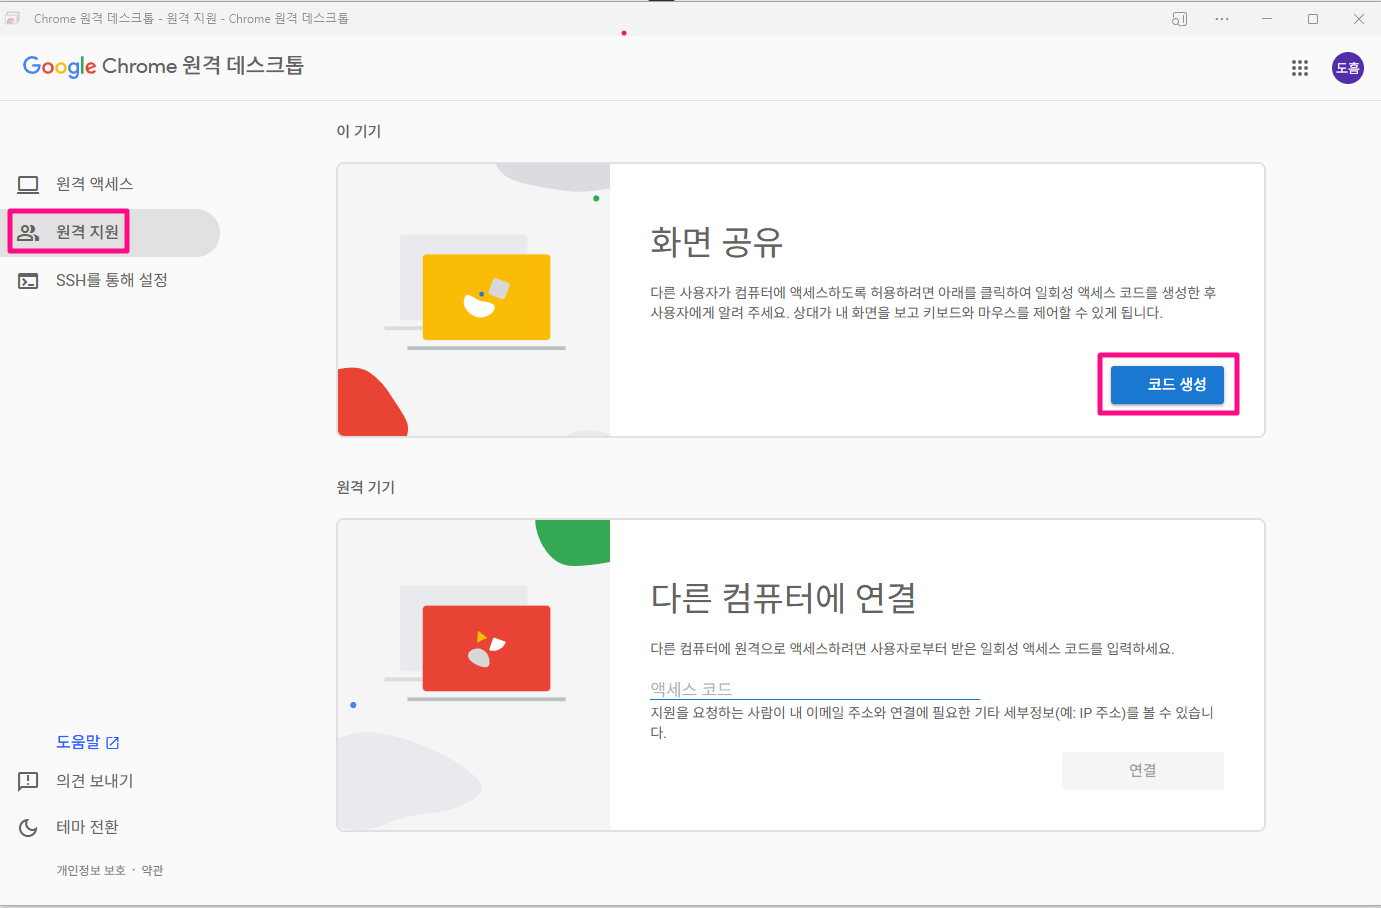Click the people icon beside 원격 지원
Image resolution: width=1381 pixels, height=908 pixels.
point(28,232)
